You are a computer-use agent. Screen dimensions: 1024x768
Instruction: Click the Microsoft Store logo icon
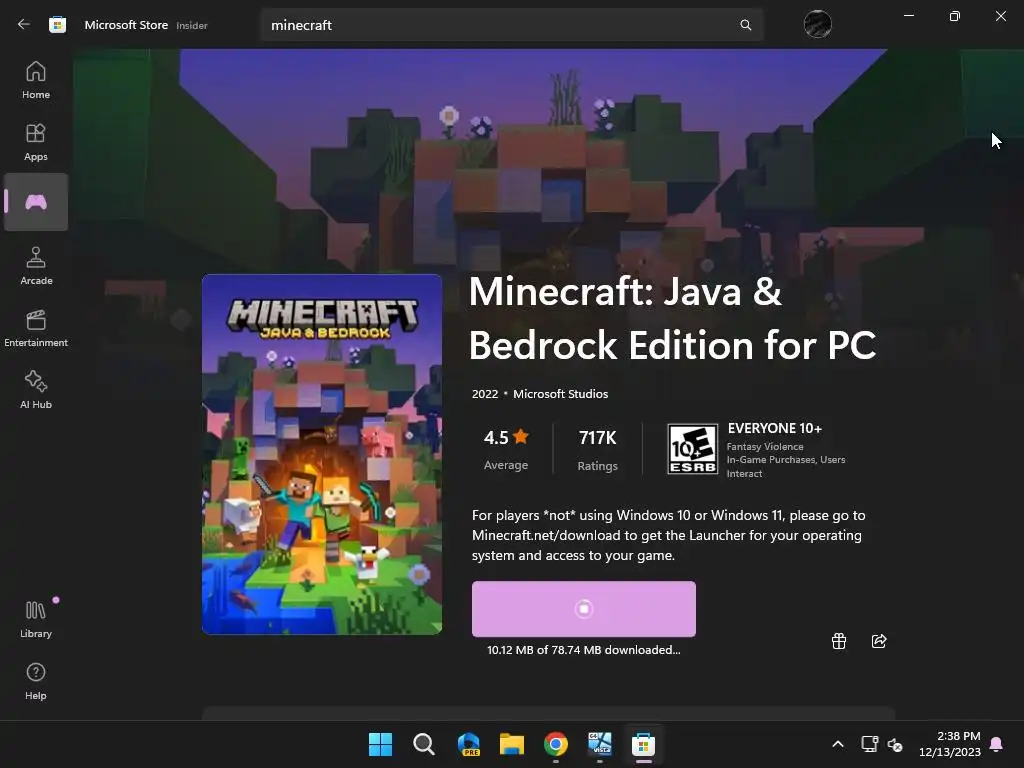click(x=57, y=25)
